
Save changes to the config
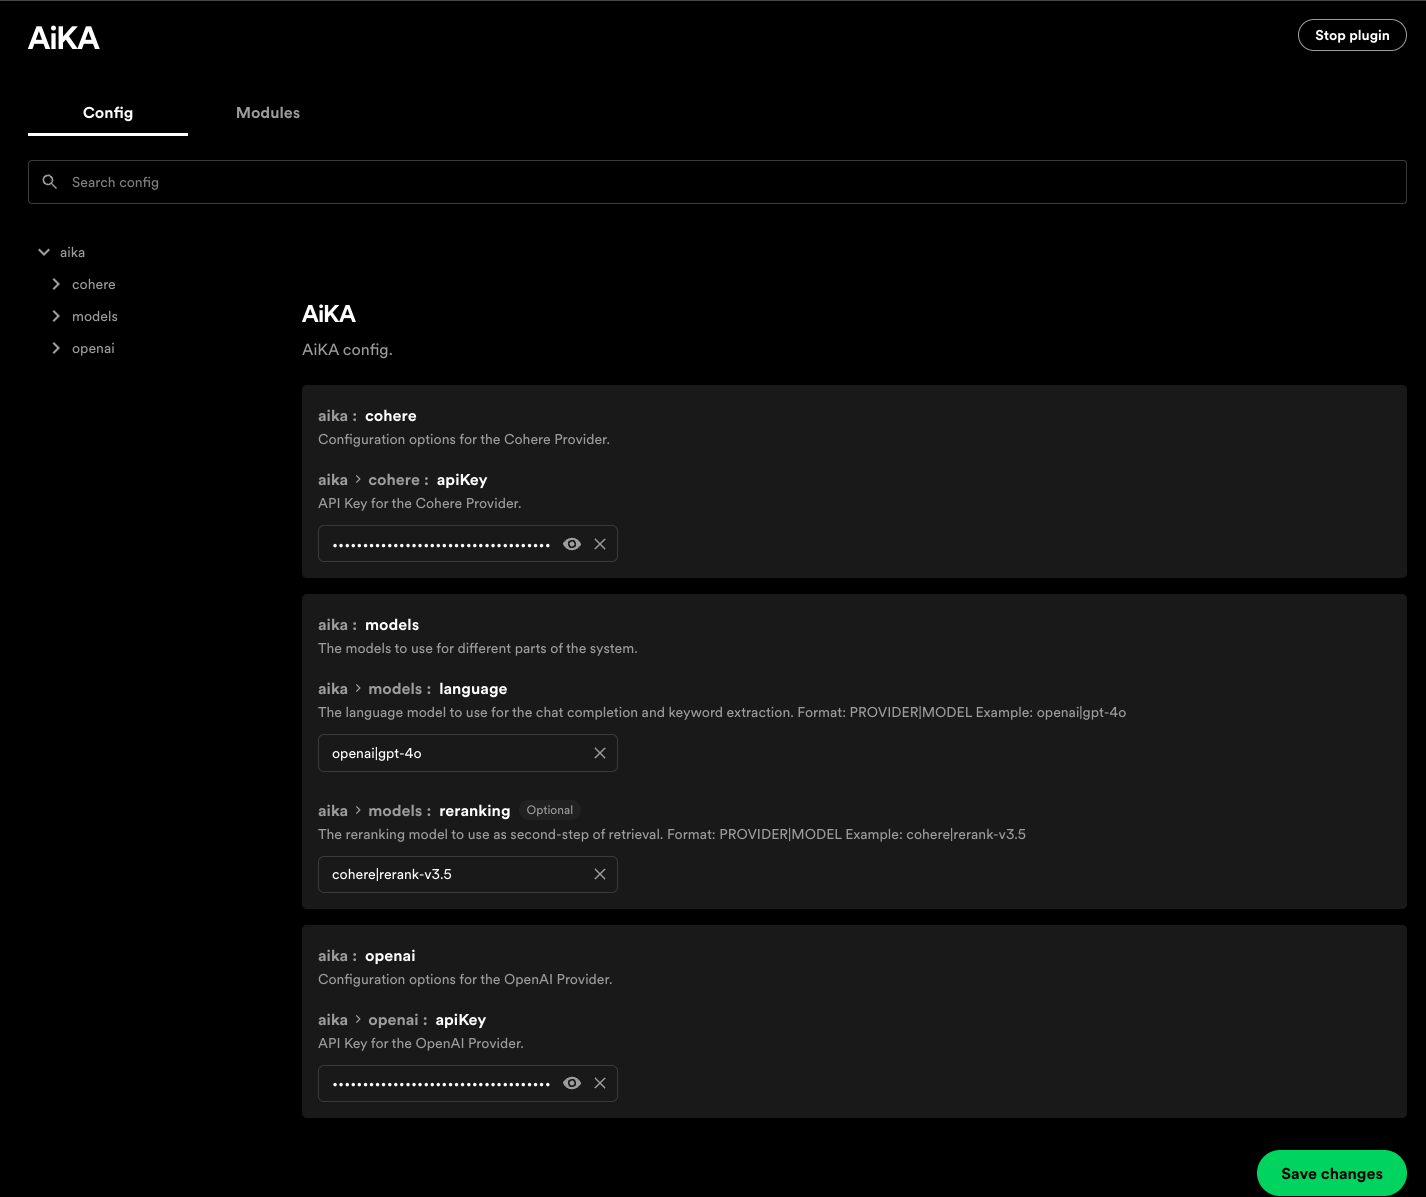[1332, 1174]
